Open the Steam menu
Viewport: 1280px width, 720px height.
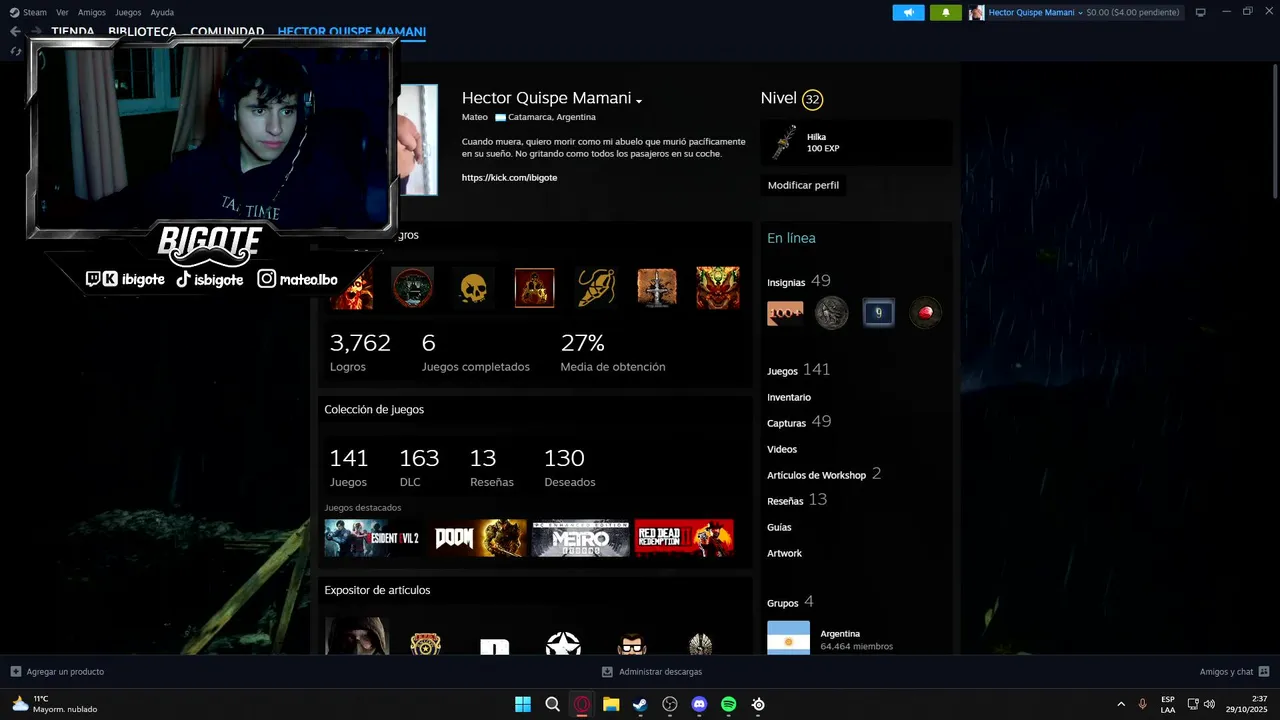(29, 12)
